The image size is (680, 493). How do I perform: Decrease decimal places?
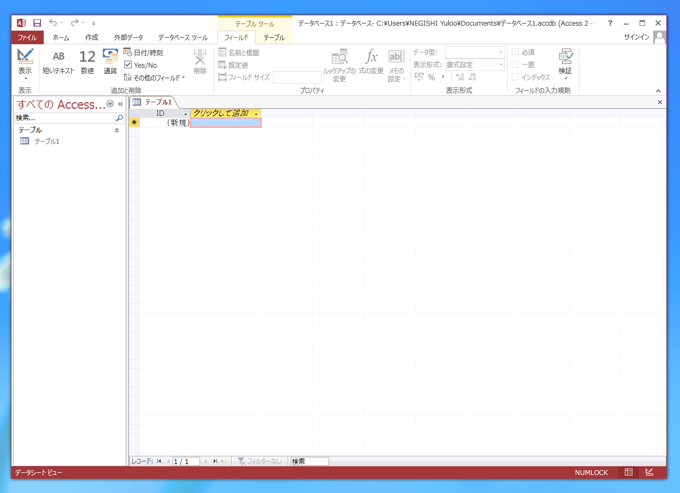point(473,77)
